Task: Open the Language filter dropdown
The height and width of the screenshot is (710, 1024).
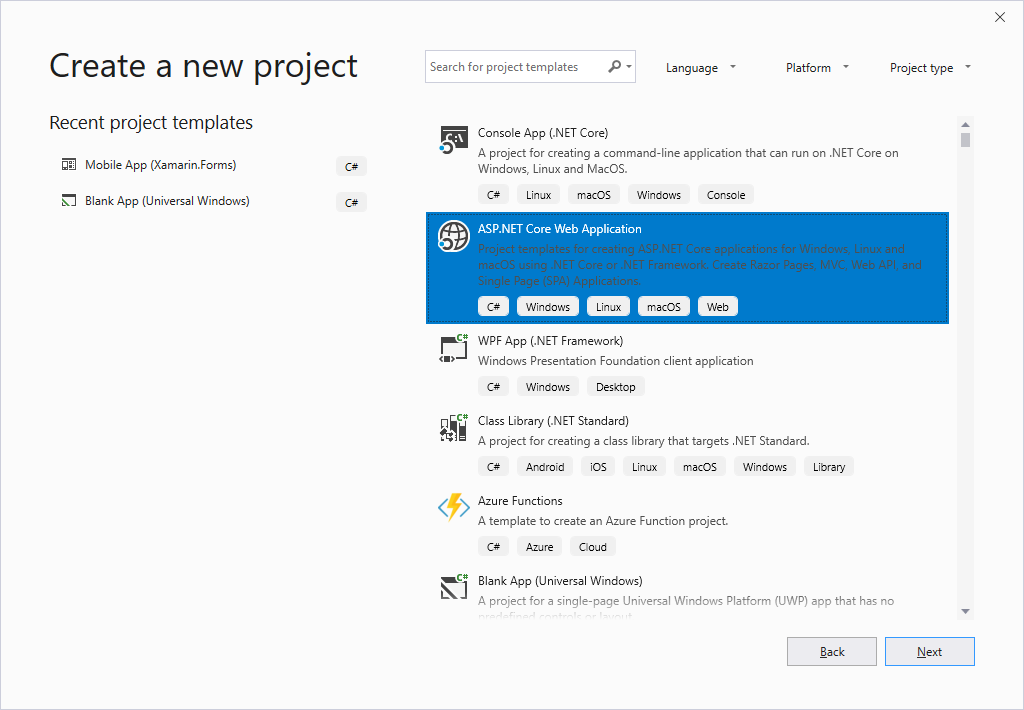Action: pyautogui.click(x=701, y=68)
